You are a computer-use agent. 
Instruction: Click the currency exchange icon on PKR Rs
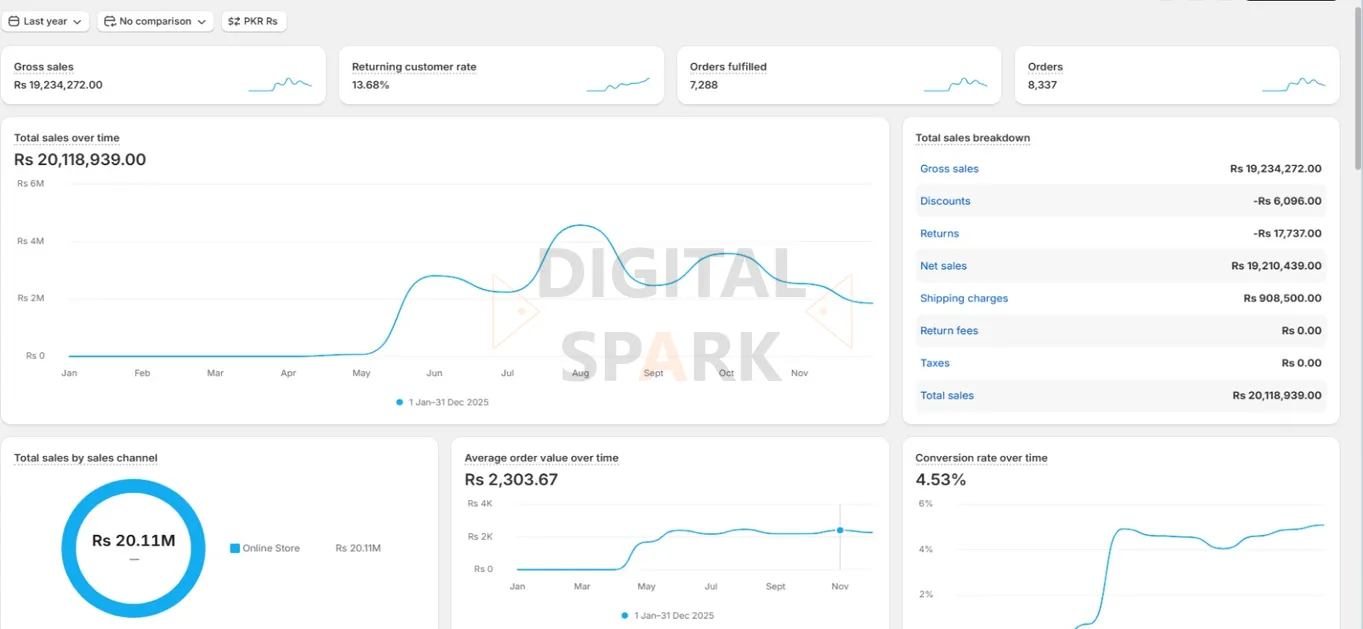point(235,20)
